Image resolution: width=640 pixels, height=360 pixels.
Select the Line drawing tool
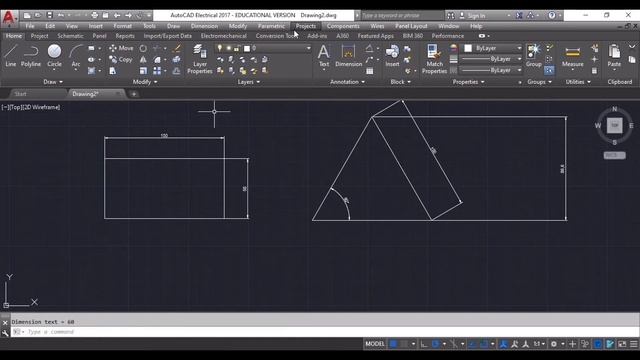pyautogui.click(x=11, y=56)
